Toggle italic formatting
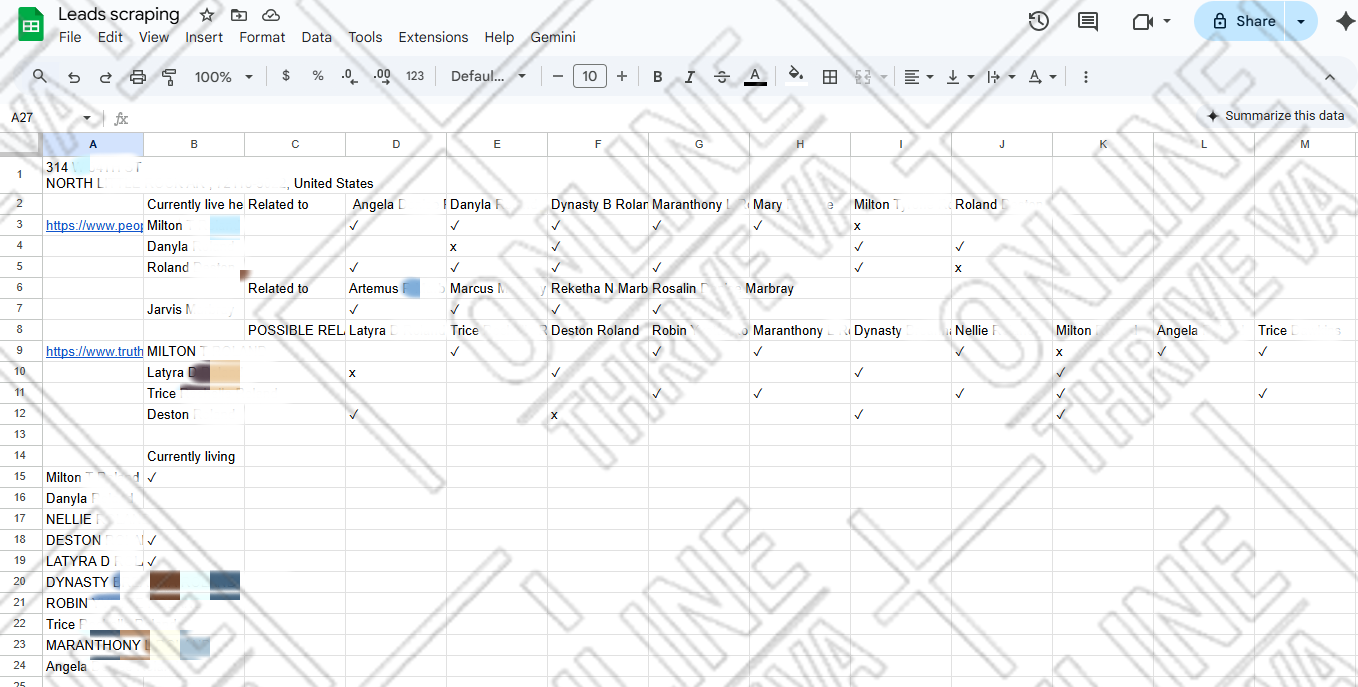This screenshot has width=1358, height=687. tap(689, 77)
